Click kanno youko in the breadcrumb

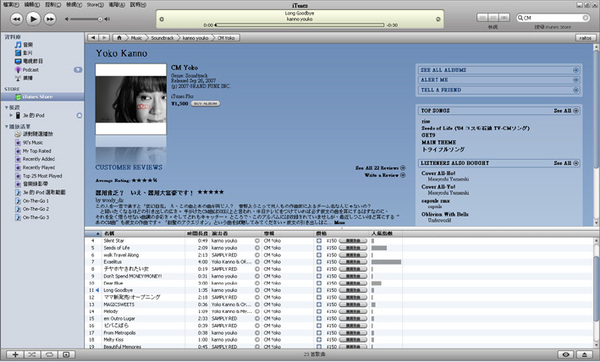click(x=195, y=38)
